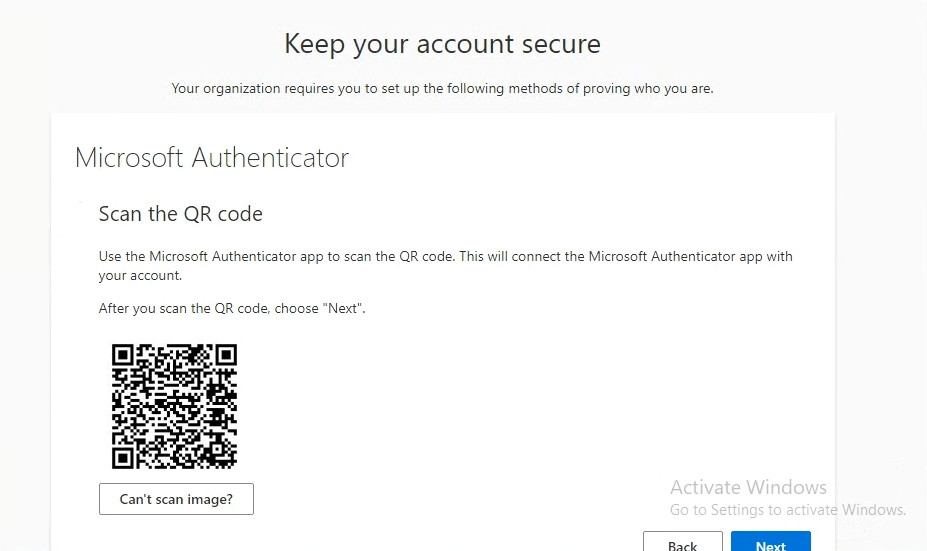
Task: Click the bottom-right corner of the QR code
Action: tap(234, 466)
